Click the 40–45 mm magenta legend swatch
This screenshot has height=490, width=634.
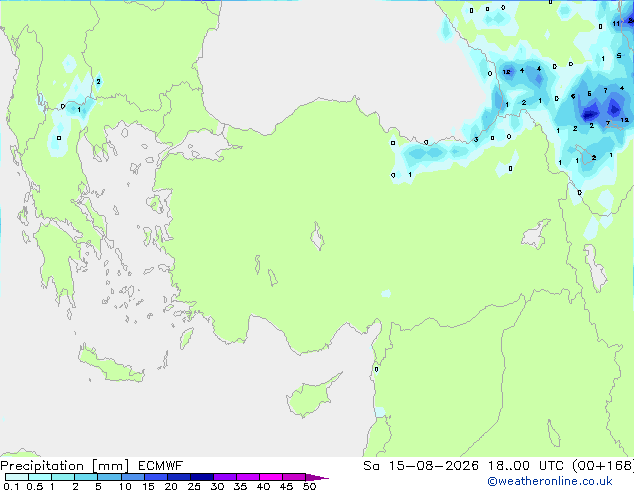coord(271,477)
